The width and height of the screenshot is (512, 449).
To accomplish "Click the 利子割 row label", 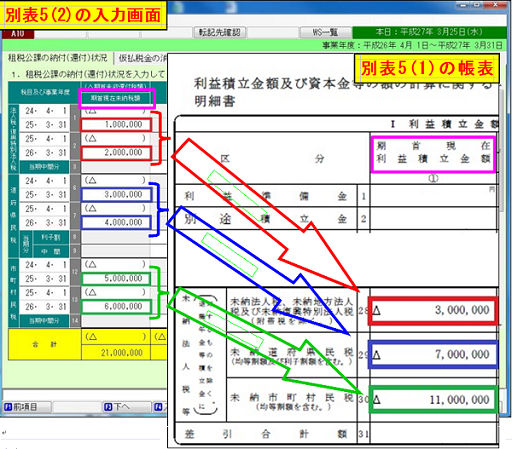I will pos(51,237).
